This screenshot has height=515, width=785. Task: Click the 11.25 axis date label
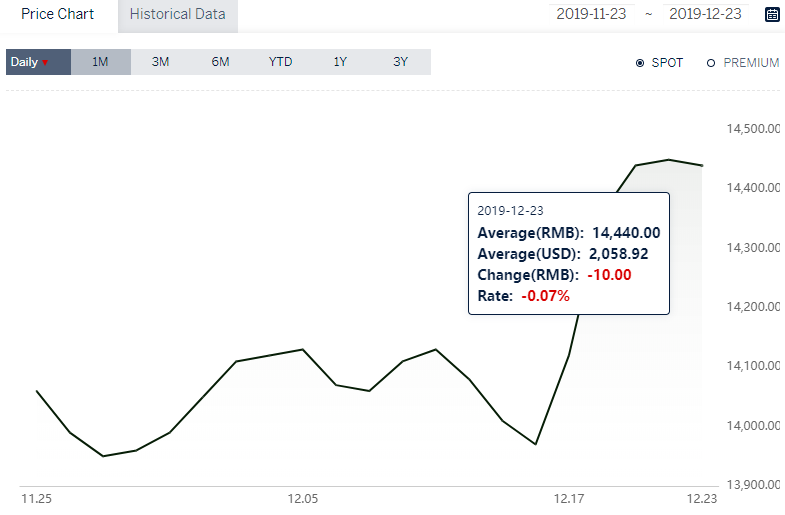point(37,499)
